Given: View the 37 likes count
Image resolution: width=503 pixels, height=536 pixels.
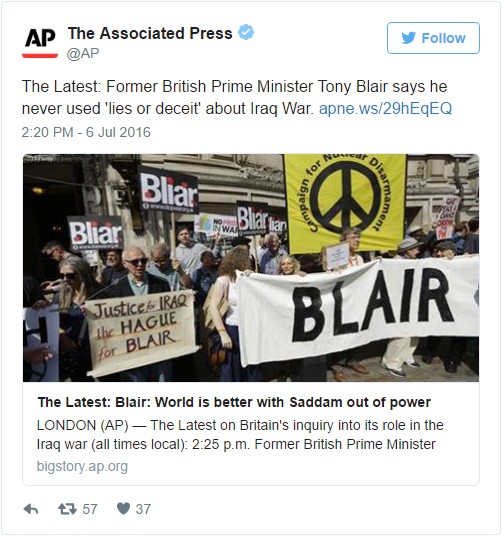Looking at the screenshot, I should 143,509.
